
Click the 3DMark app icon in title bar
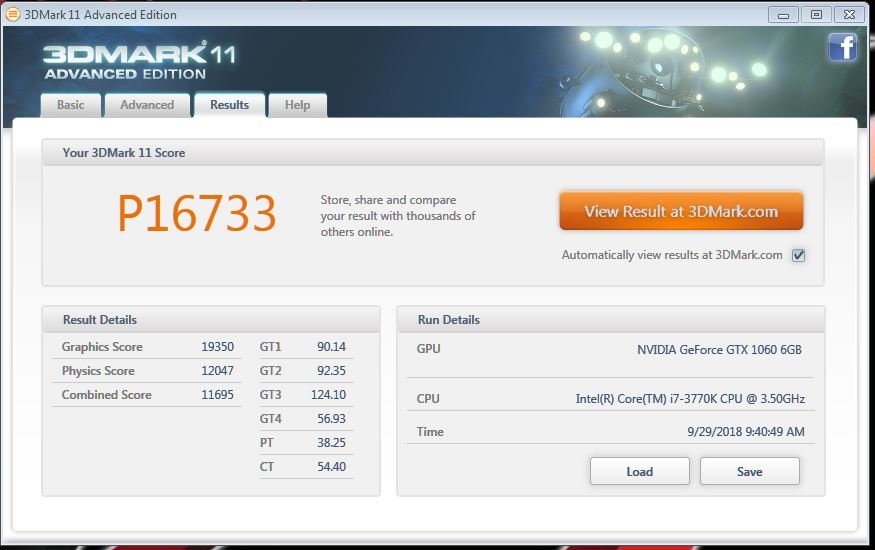click(x=12, y=15)
